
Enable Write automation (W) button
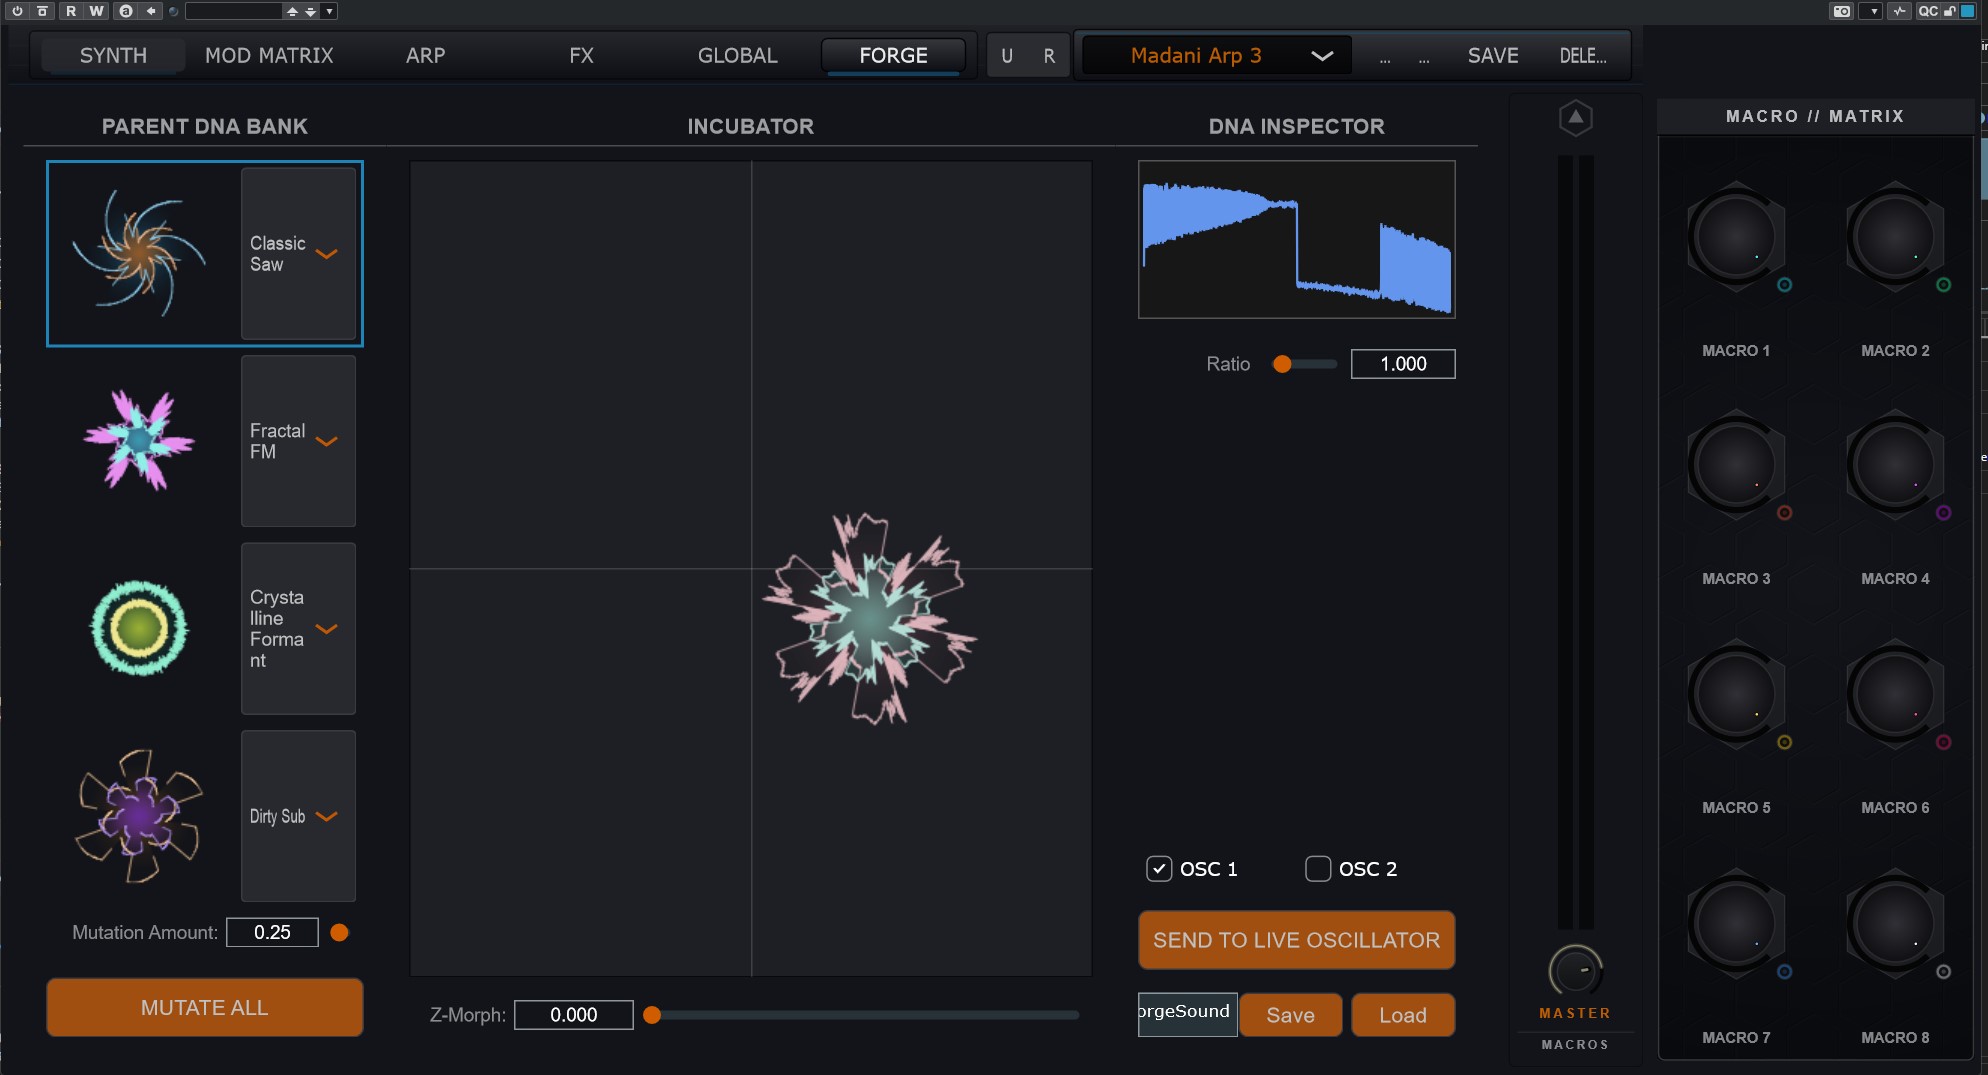(96, 11)
